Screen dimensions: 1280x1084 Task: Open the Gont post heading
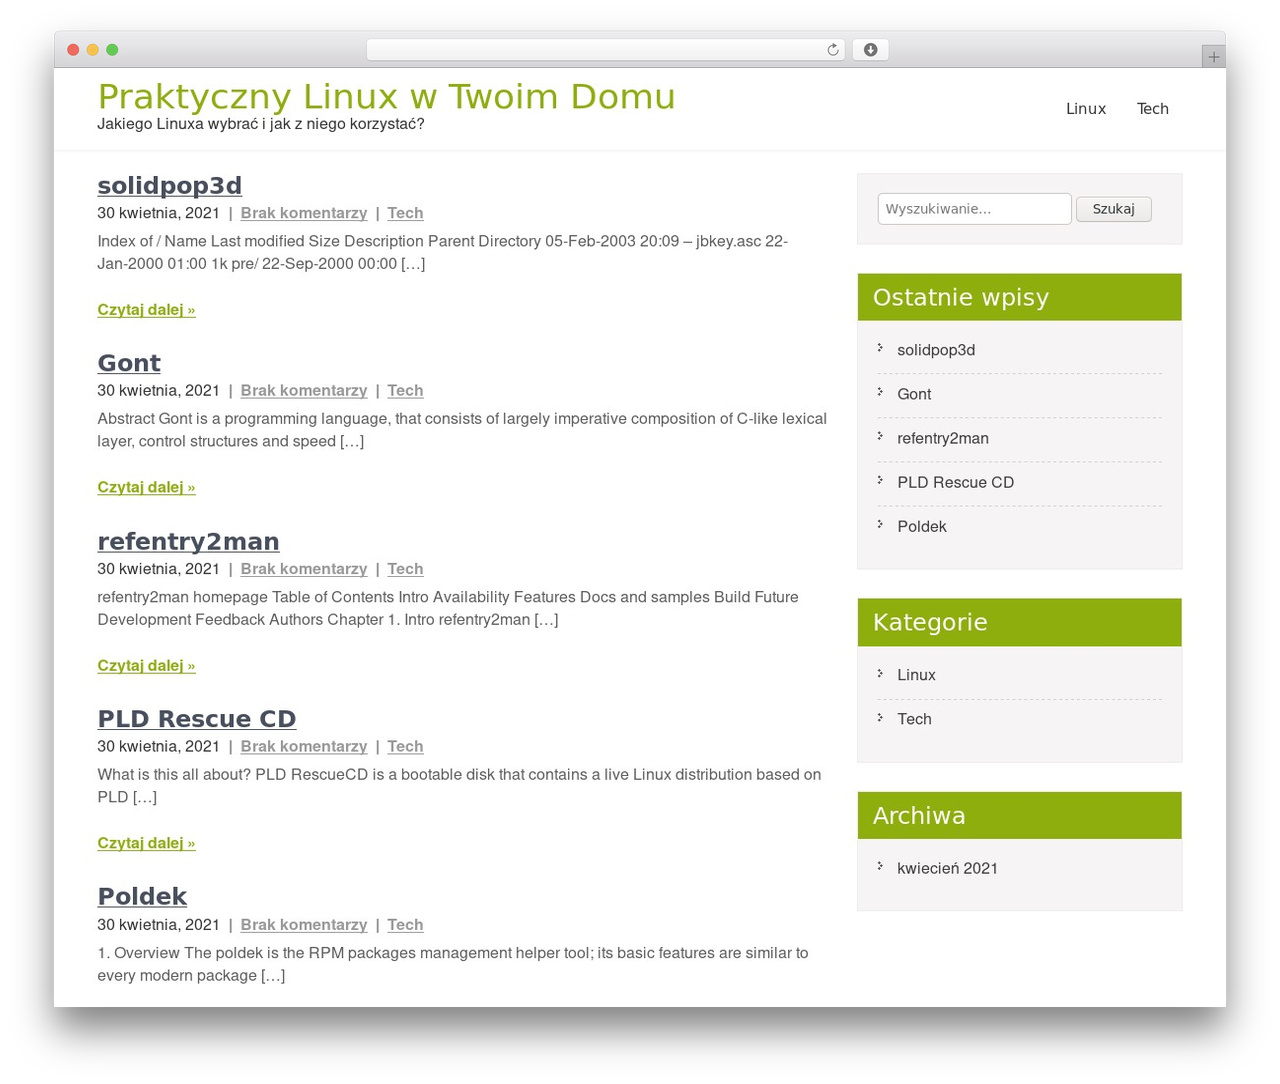(x=129, y=363)
